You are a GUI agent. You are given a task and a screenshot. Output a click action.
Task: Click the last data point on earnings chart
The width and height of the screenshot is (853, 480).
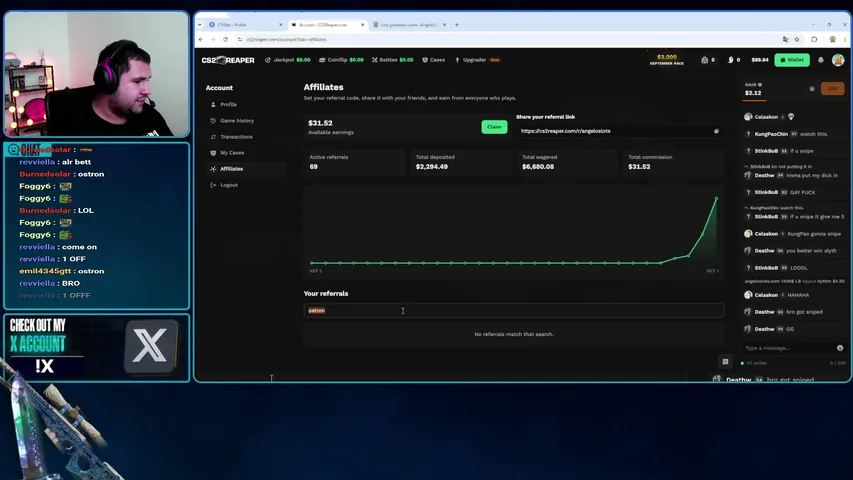click(716, 198)
